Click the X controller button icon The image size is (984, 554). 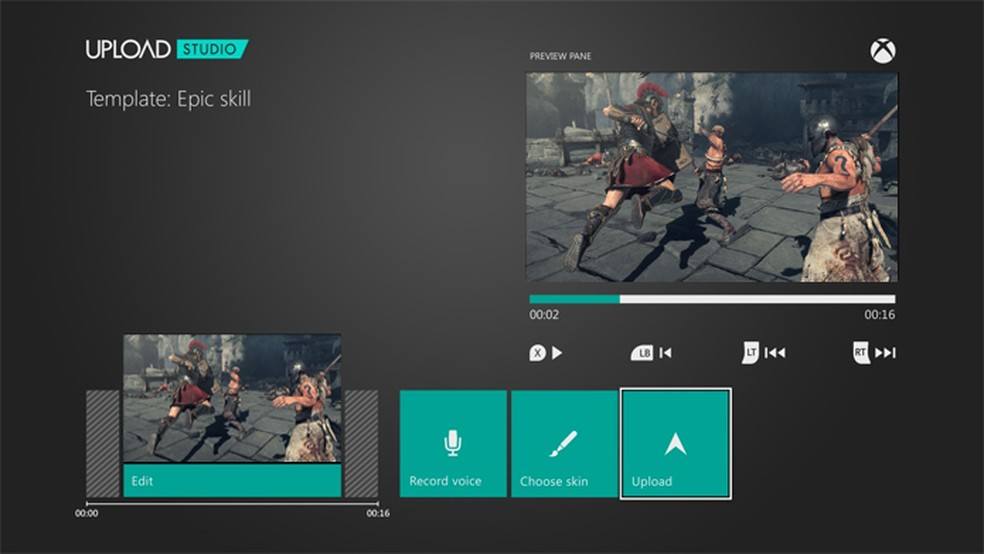click(537, 353)
